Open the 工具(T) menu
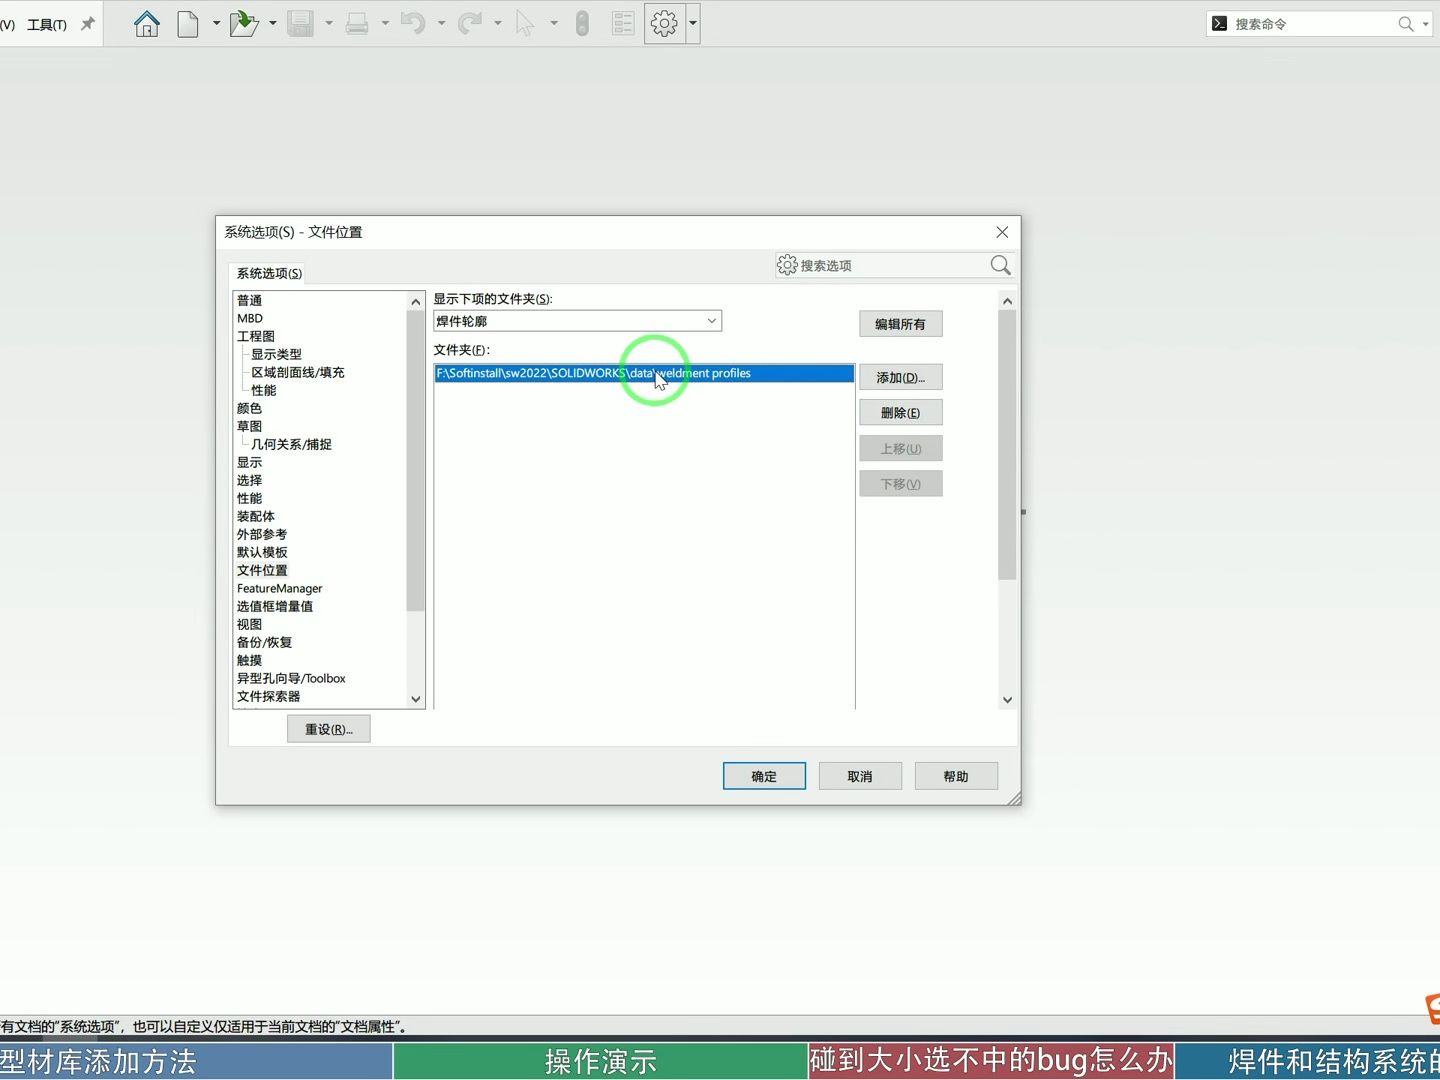Screen dimensions: 1440x1080 (x=47, y=25)
